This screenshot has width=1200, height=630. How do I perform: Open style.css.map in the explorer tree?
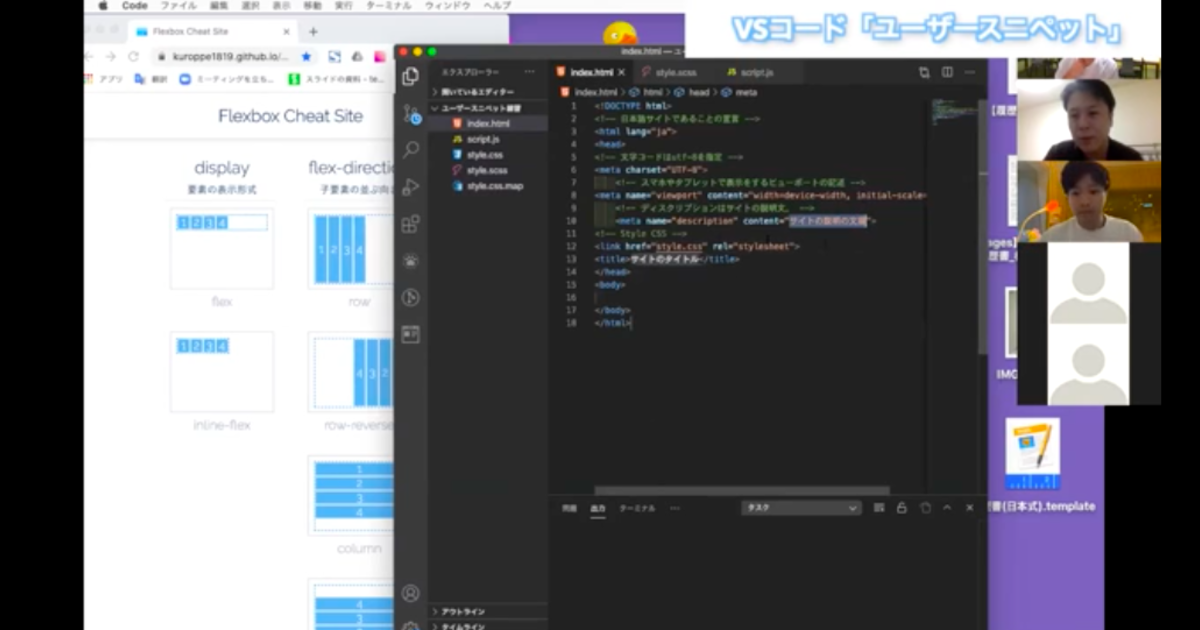tap(489, 186)
